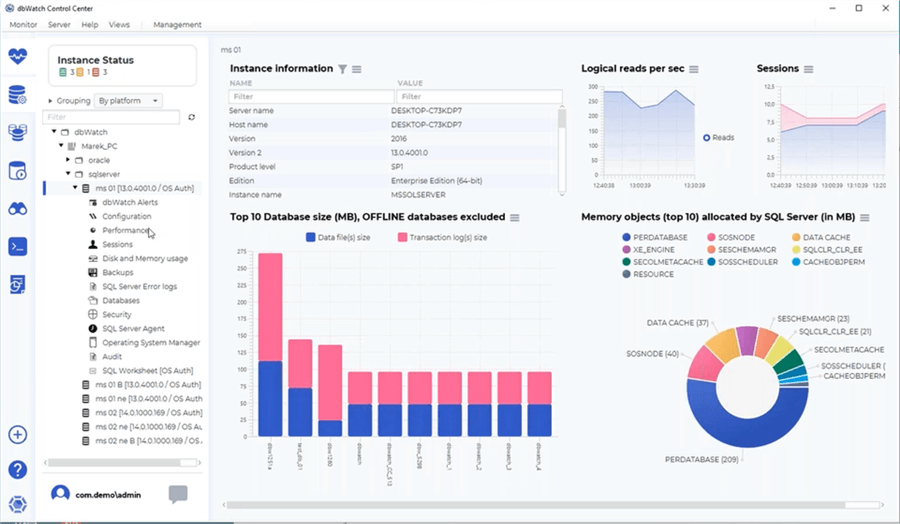Toggle RESOURCE legend entry
Viewport: 900px width, 524px height.
(648, 274)
